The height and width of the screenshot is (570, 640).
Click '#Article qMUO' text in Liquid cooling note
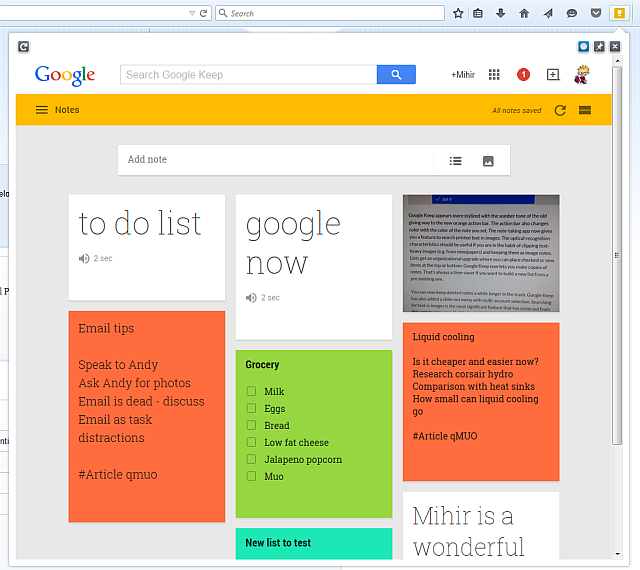(x=445, y=436)
